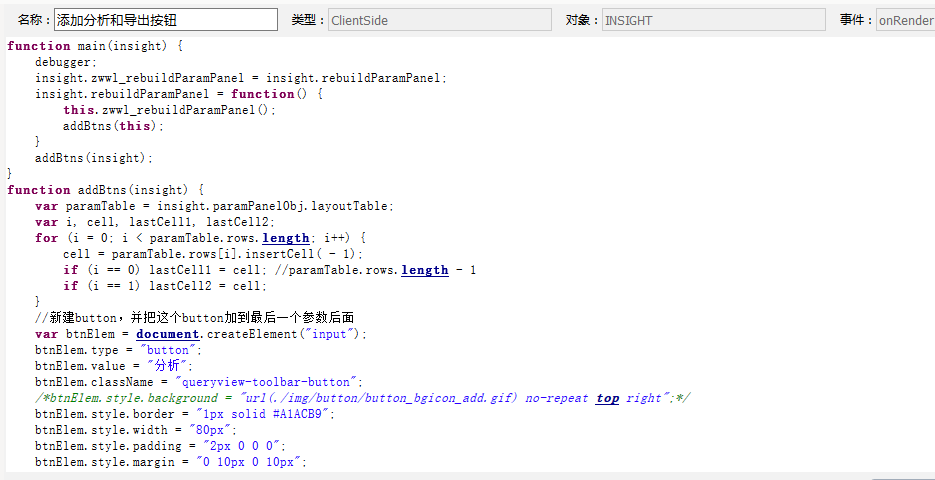
Task: Click the 'function main(insight)' declaration line
Action: click(x=95, y=46)
